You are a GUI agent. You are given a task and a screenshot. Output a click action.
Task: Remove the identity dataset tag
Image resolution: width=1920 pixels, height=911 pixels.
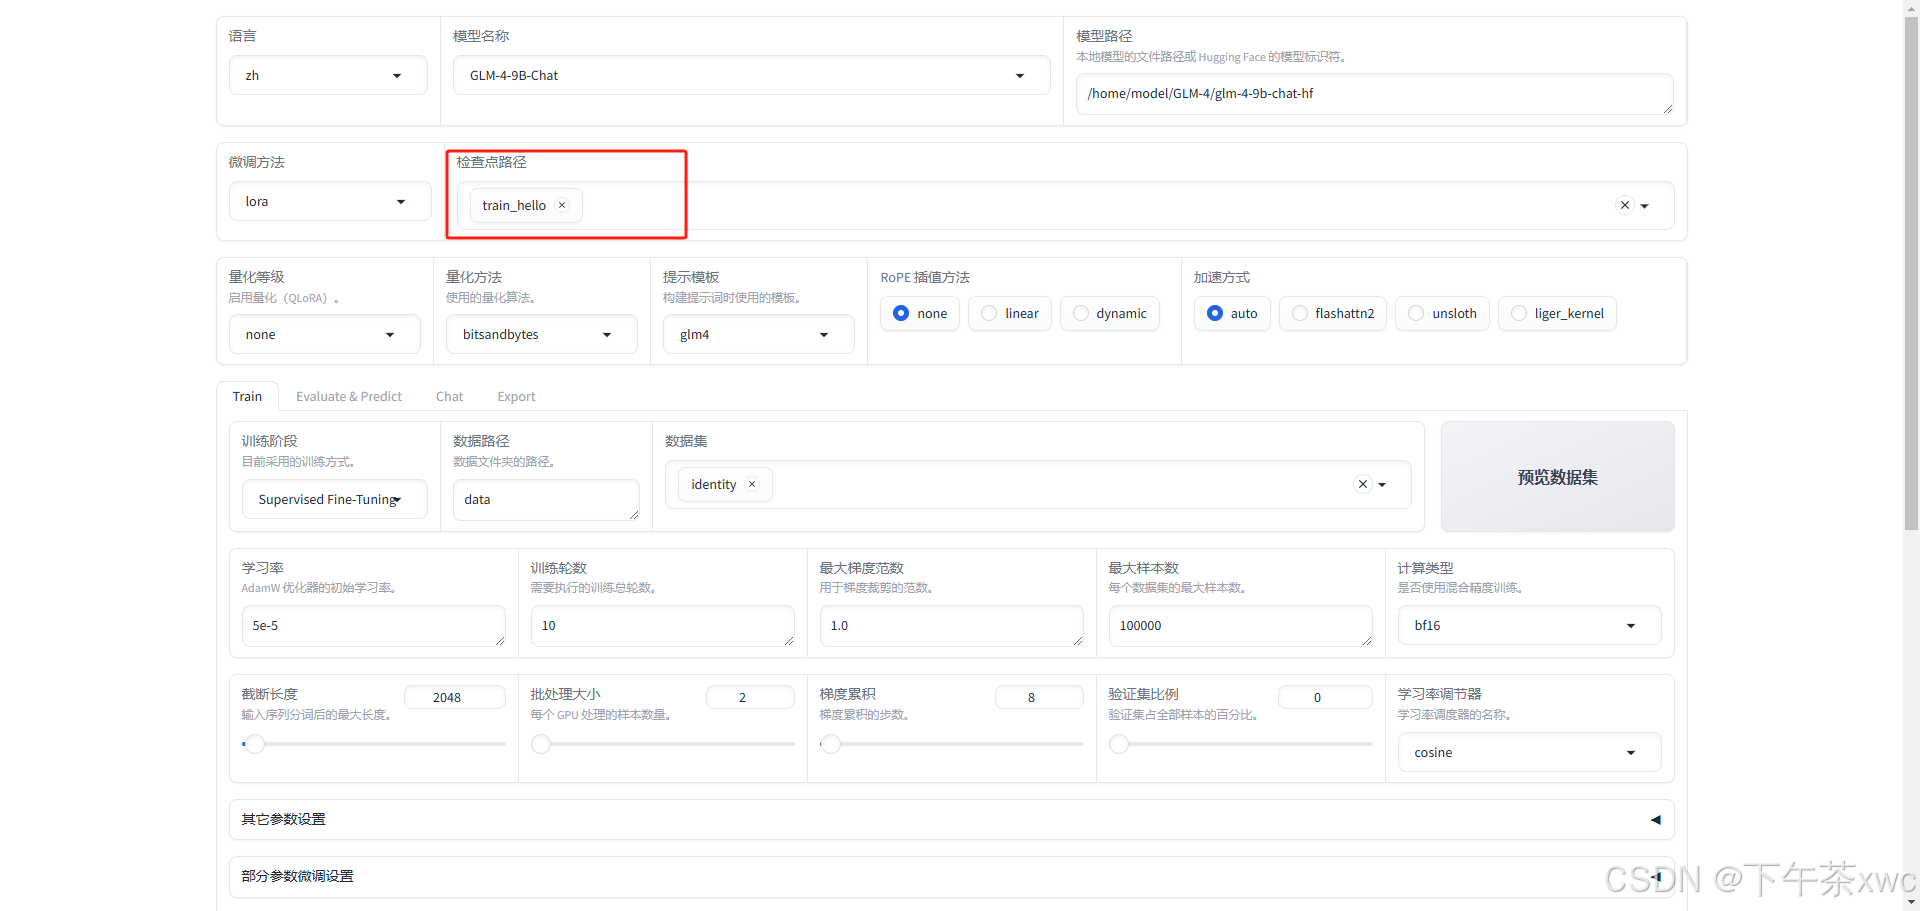(x=751, y=484)
